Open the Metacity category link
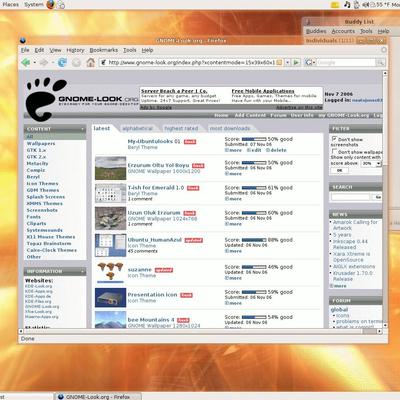This screenshot has width=400, height=400. [37, 163]
